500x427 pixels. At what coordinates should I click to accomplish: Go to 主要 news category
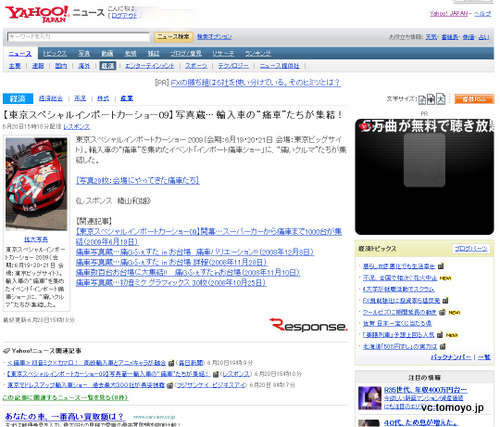(15, 66)
